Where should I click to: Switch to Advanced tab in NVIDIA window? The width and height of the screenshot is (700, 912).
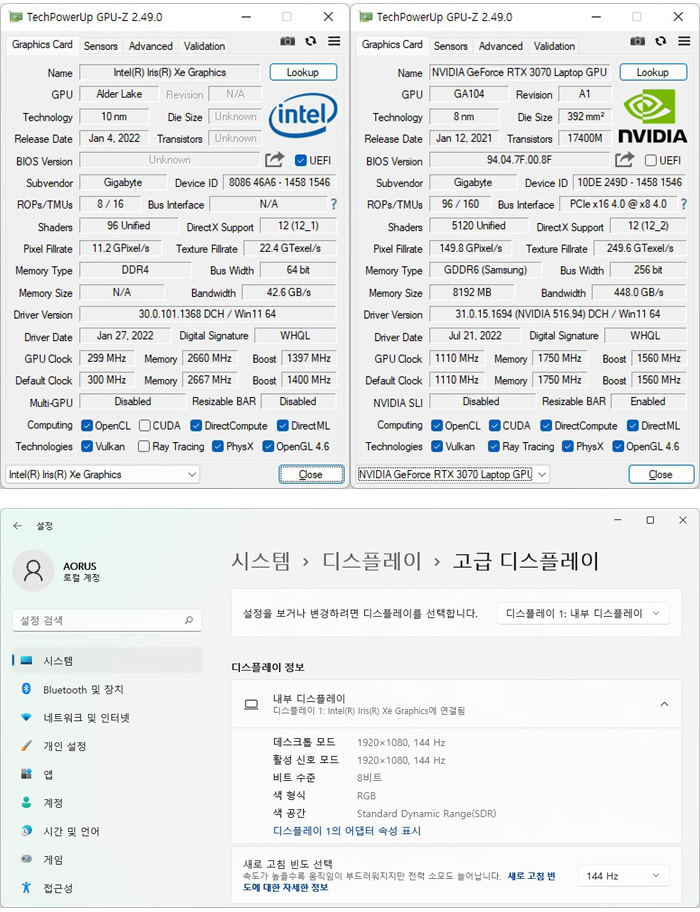click(501, 46)
